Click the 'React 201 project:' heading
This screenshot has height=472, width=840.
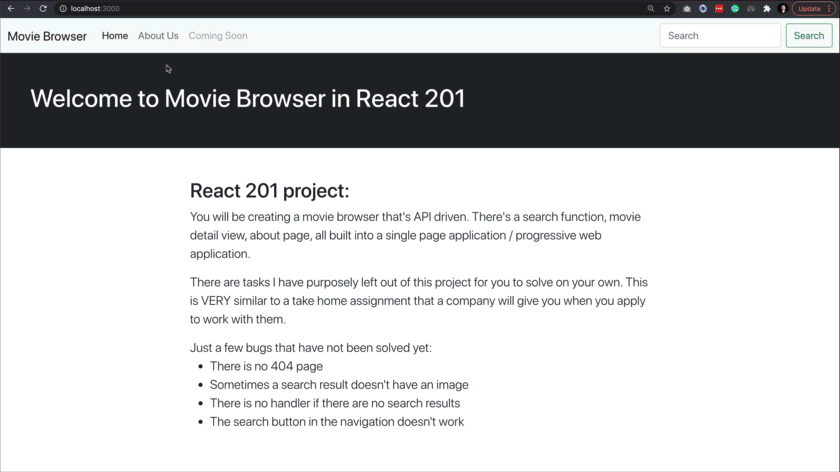pos(269,191)
